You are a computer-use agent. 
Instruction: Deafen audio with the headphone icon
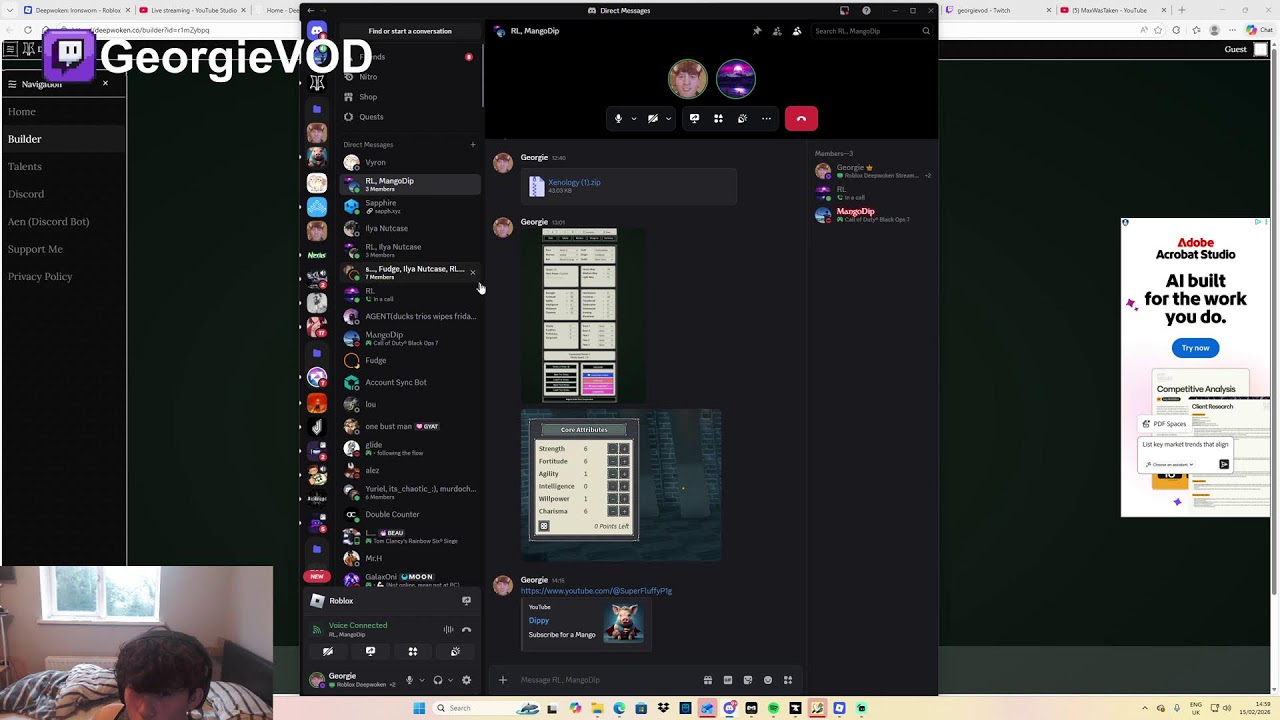[437, 680]
